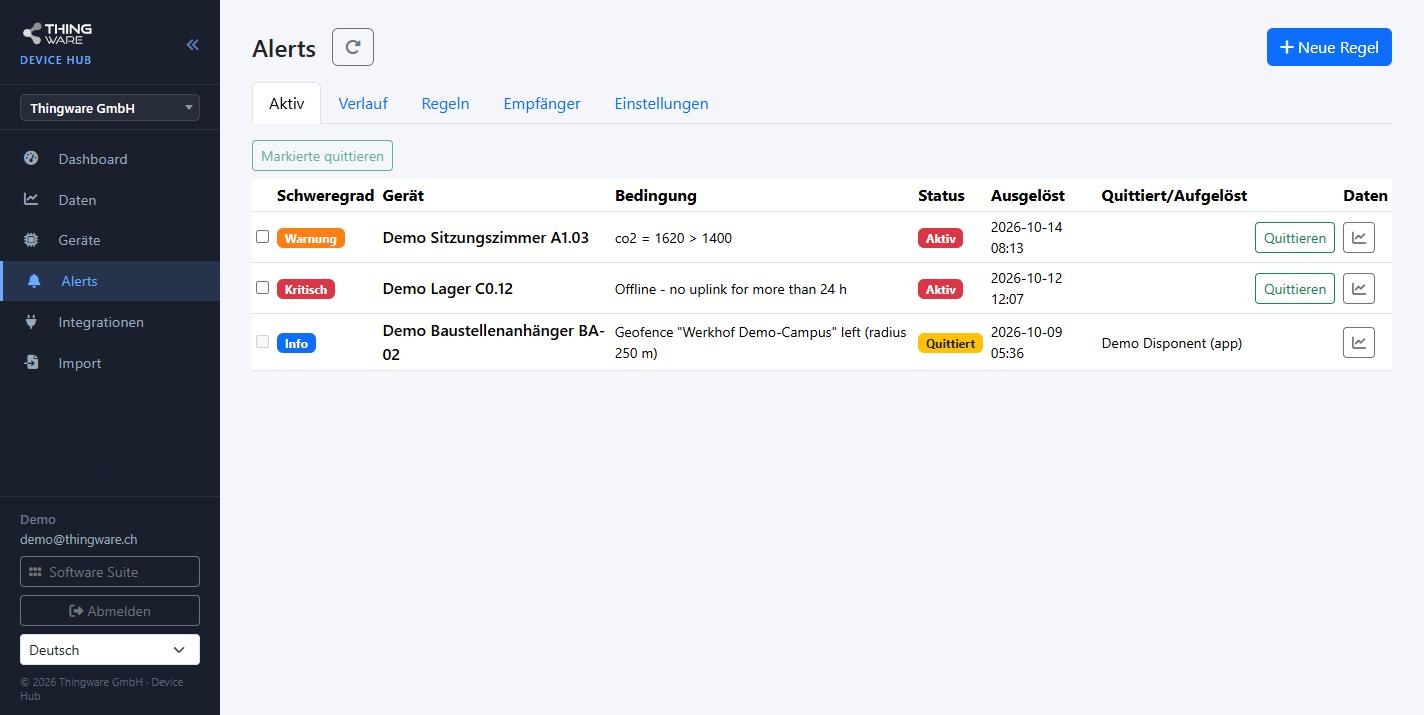The height and width of the screenshot is (715, 1424).
Task: Click the yellow Quittiert status badge
Action: point(950,343)
